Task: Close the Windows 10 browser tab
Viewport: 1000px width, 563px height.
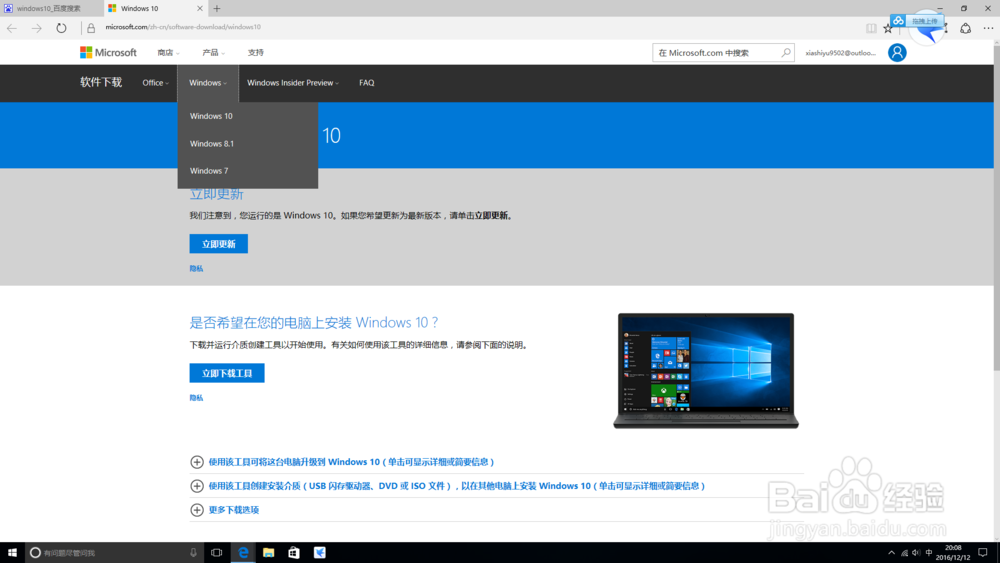Action: pyautogui.click(x=200, y=8)
